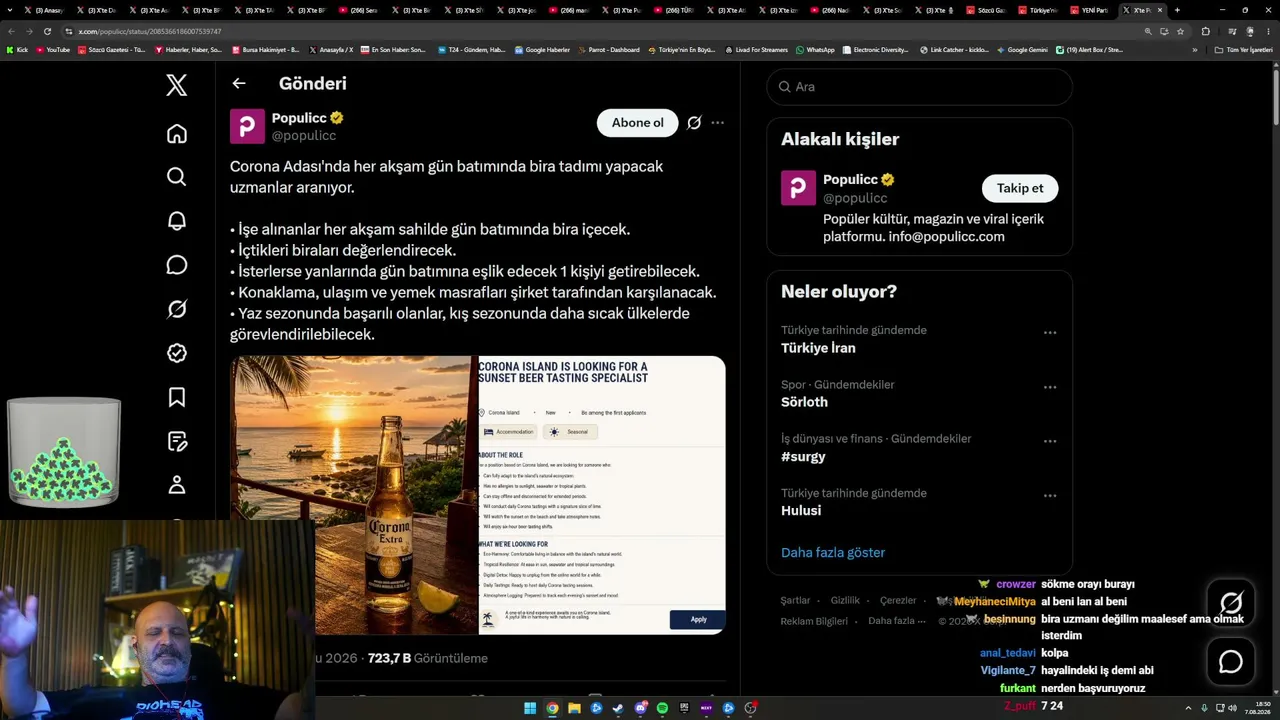Open File Explorer from the taskbar
The image size is (1280, 720).
(574, 708)
